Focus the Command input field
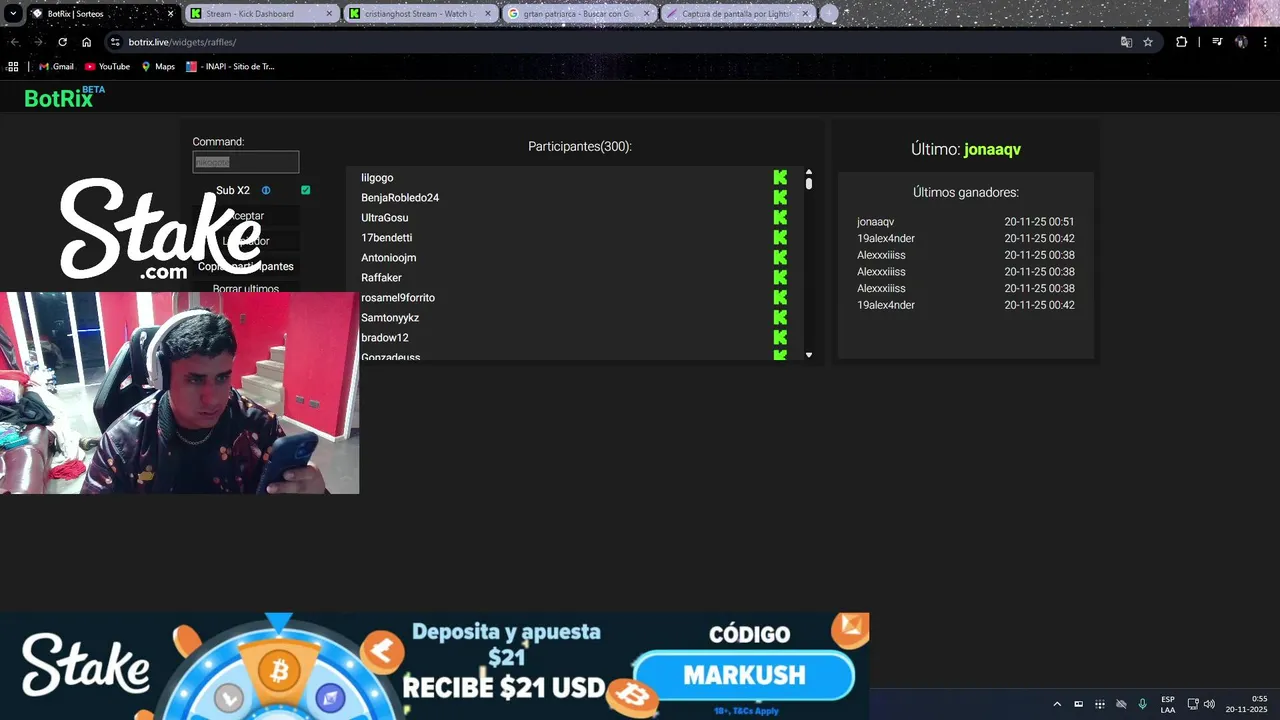This screenshot has height=720, width=1280. (x=246, y=162)
